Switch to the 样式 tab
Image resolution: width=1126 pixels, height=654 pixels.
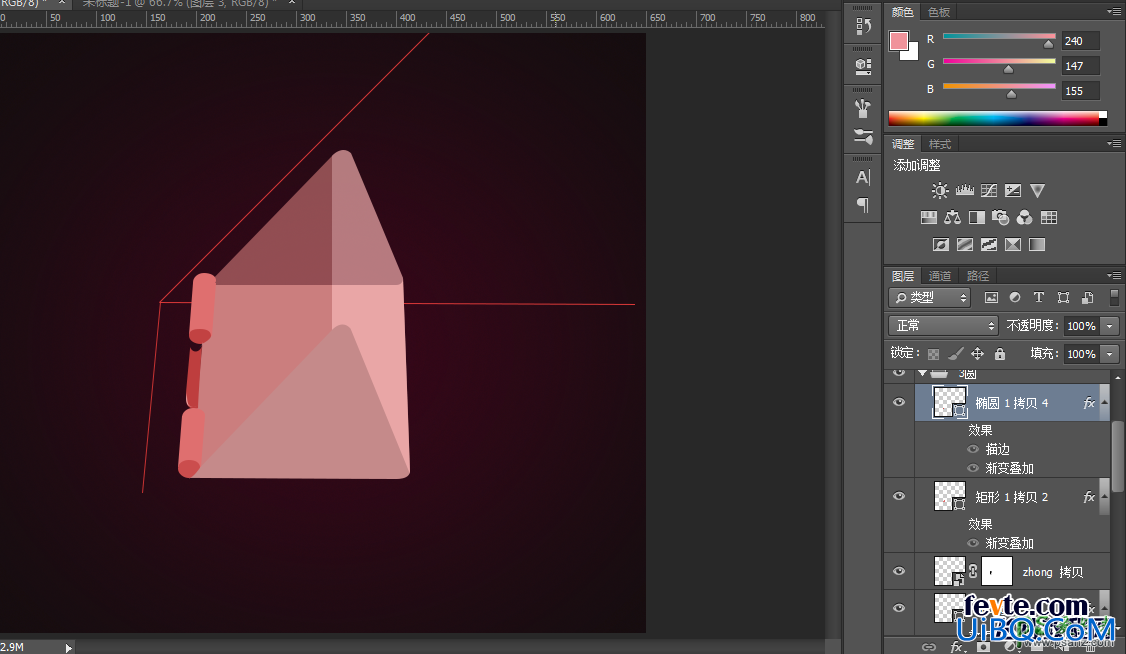coord(939,144)
